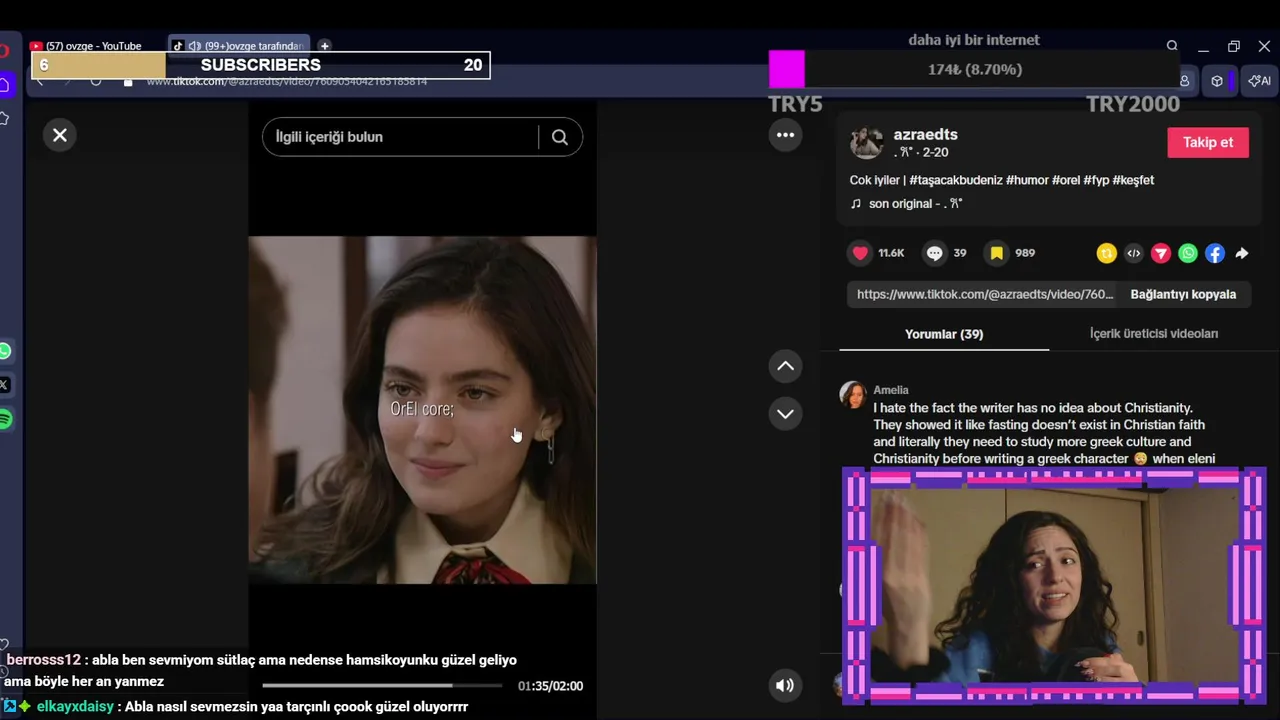Go to next video with down arrow
Image resolution: width=1280 pixels, height=720 pixels.
click(785, 413)
